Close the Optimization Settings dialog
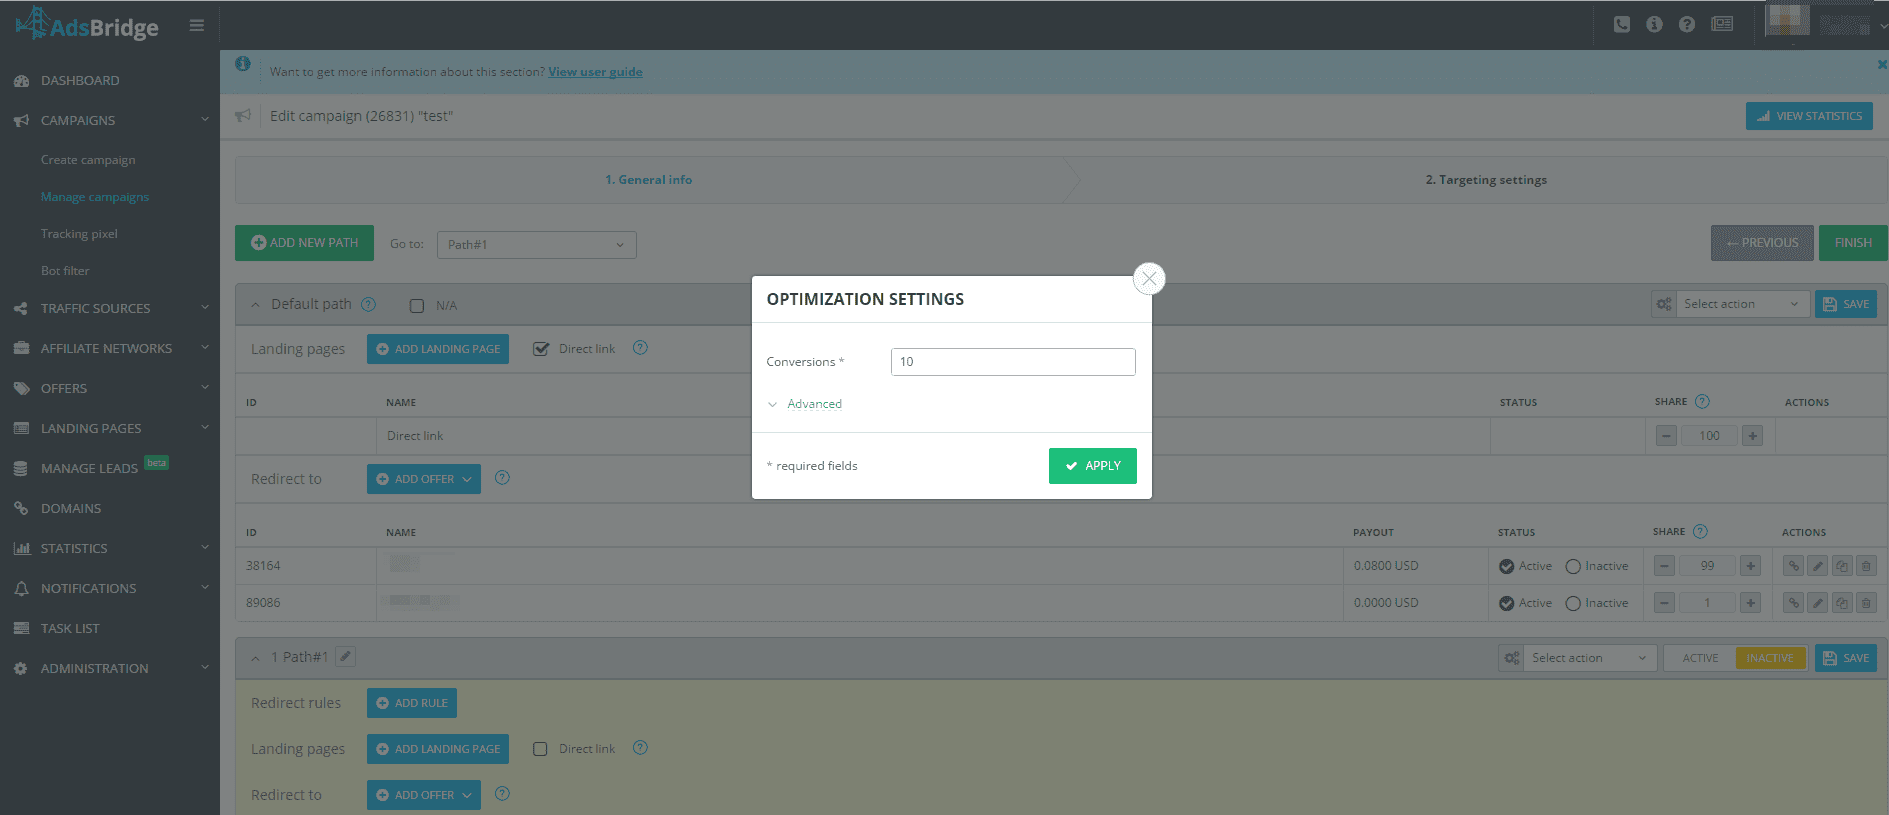This screenshot has width=1889, height=815. click(x=1149, y=278)
